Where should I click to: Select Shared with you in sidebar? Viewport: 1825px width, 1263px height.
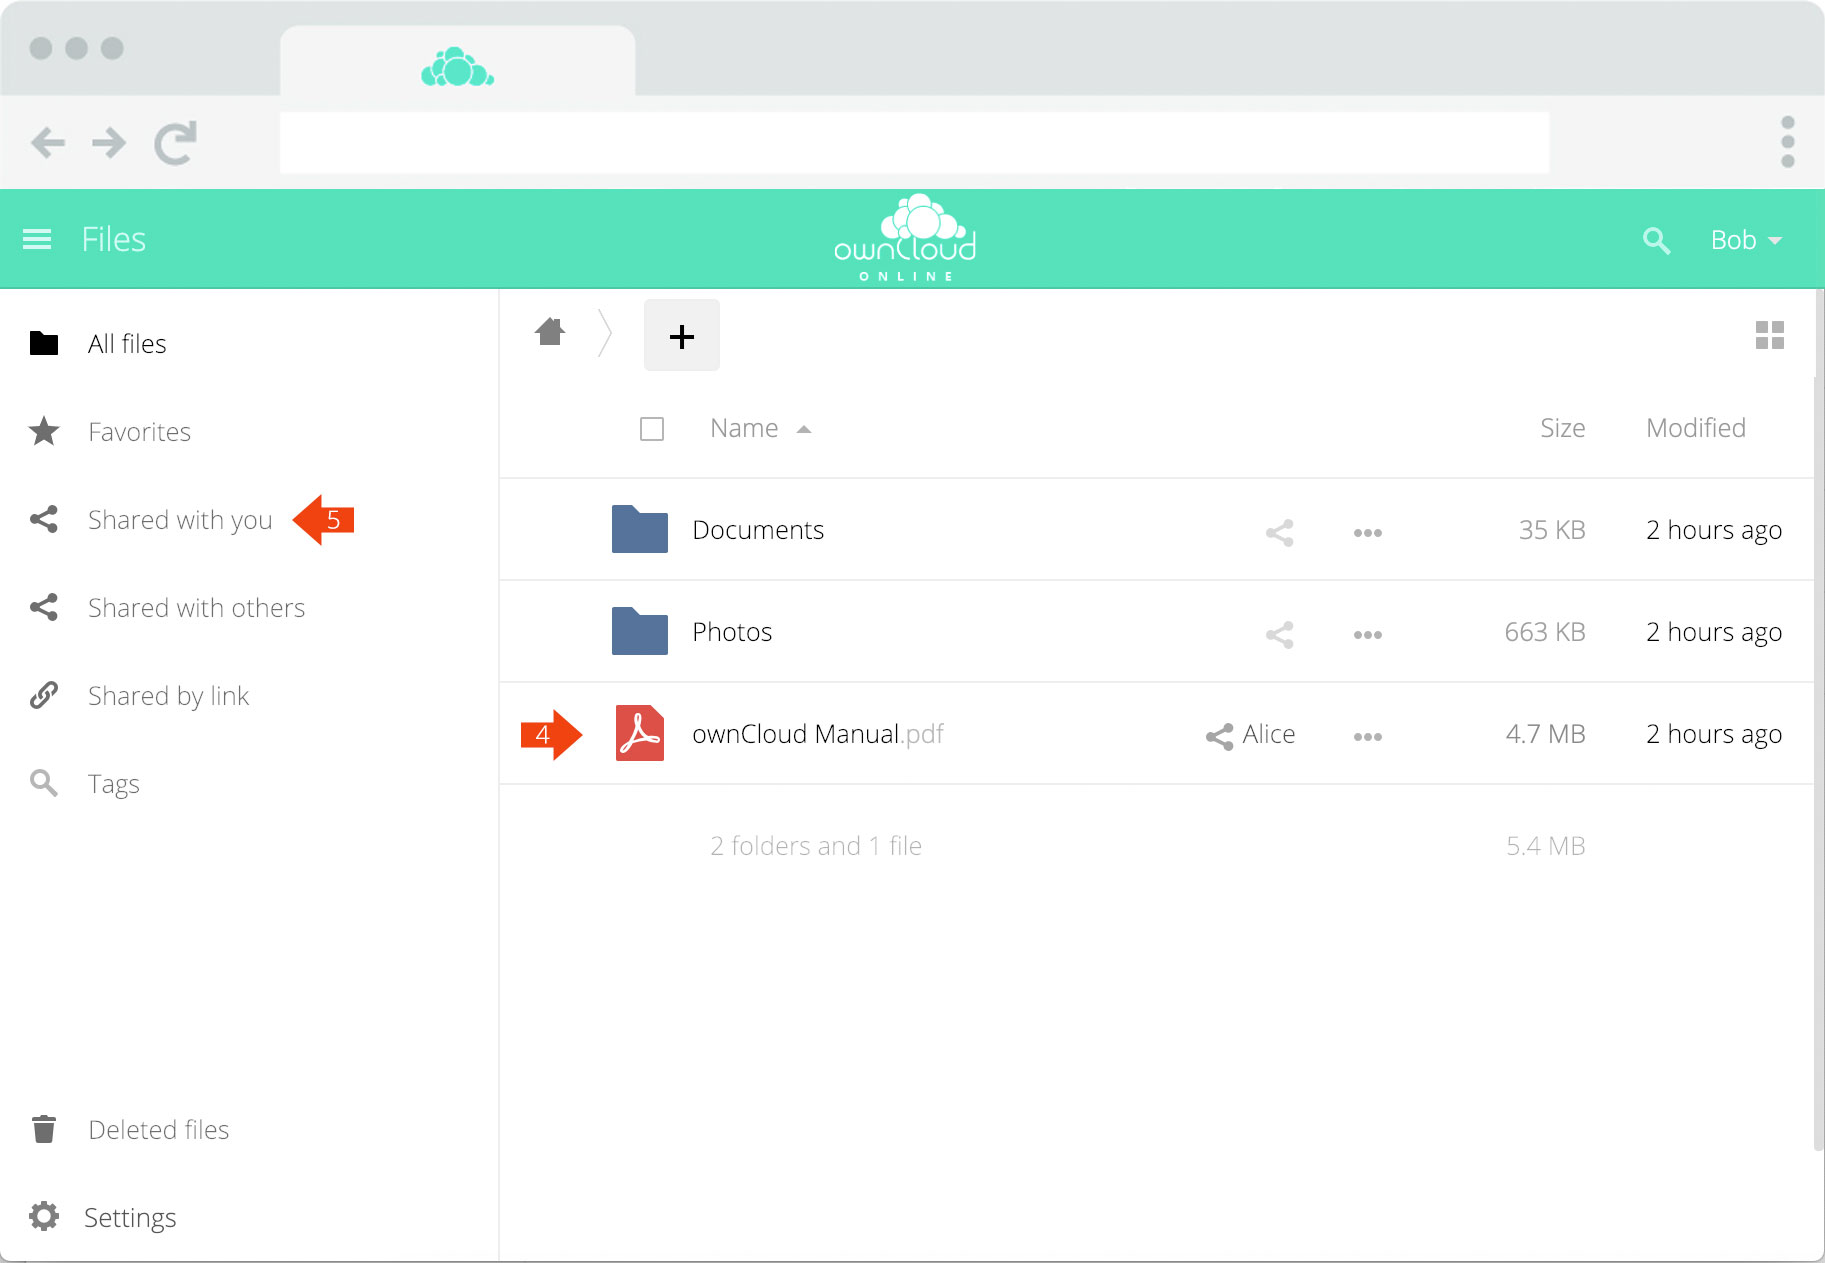[180, 520]
